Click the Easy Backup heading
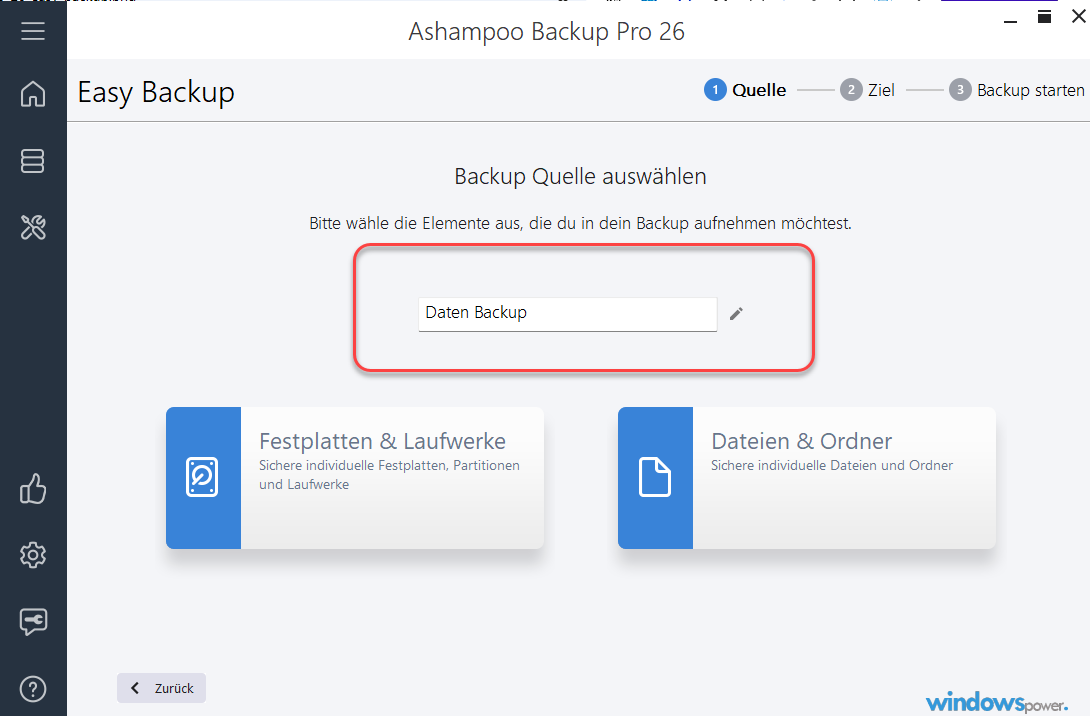The height and width of the screenshot is (716, 1090). tap(156, 92)
